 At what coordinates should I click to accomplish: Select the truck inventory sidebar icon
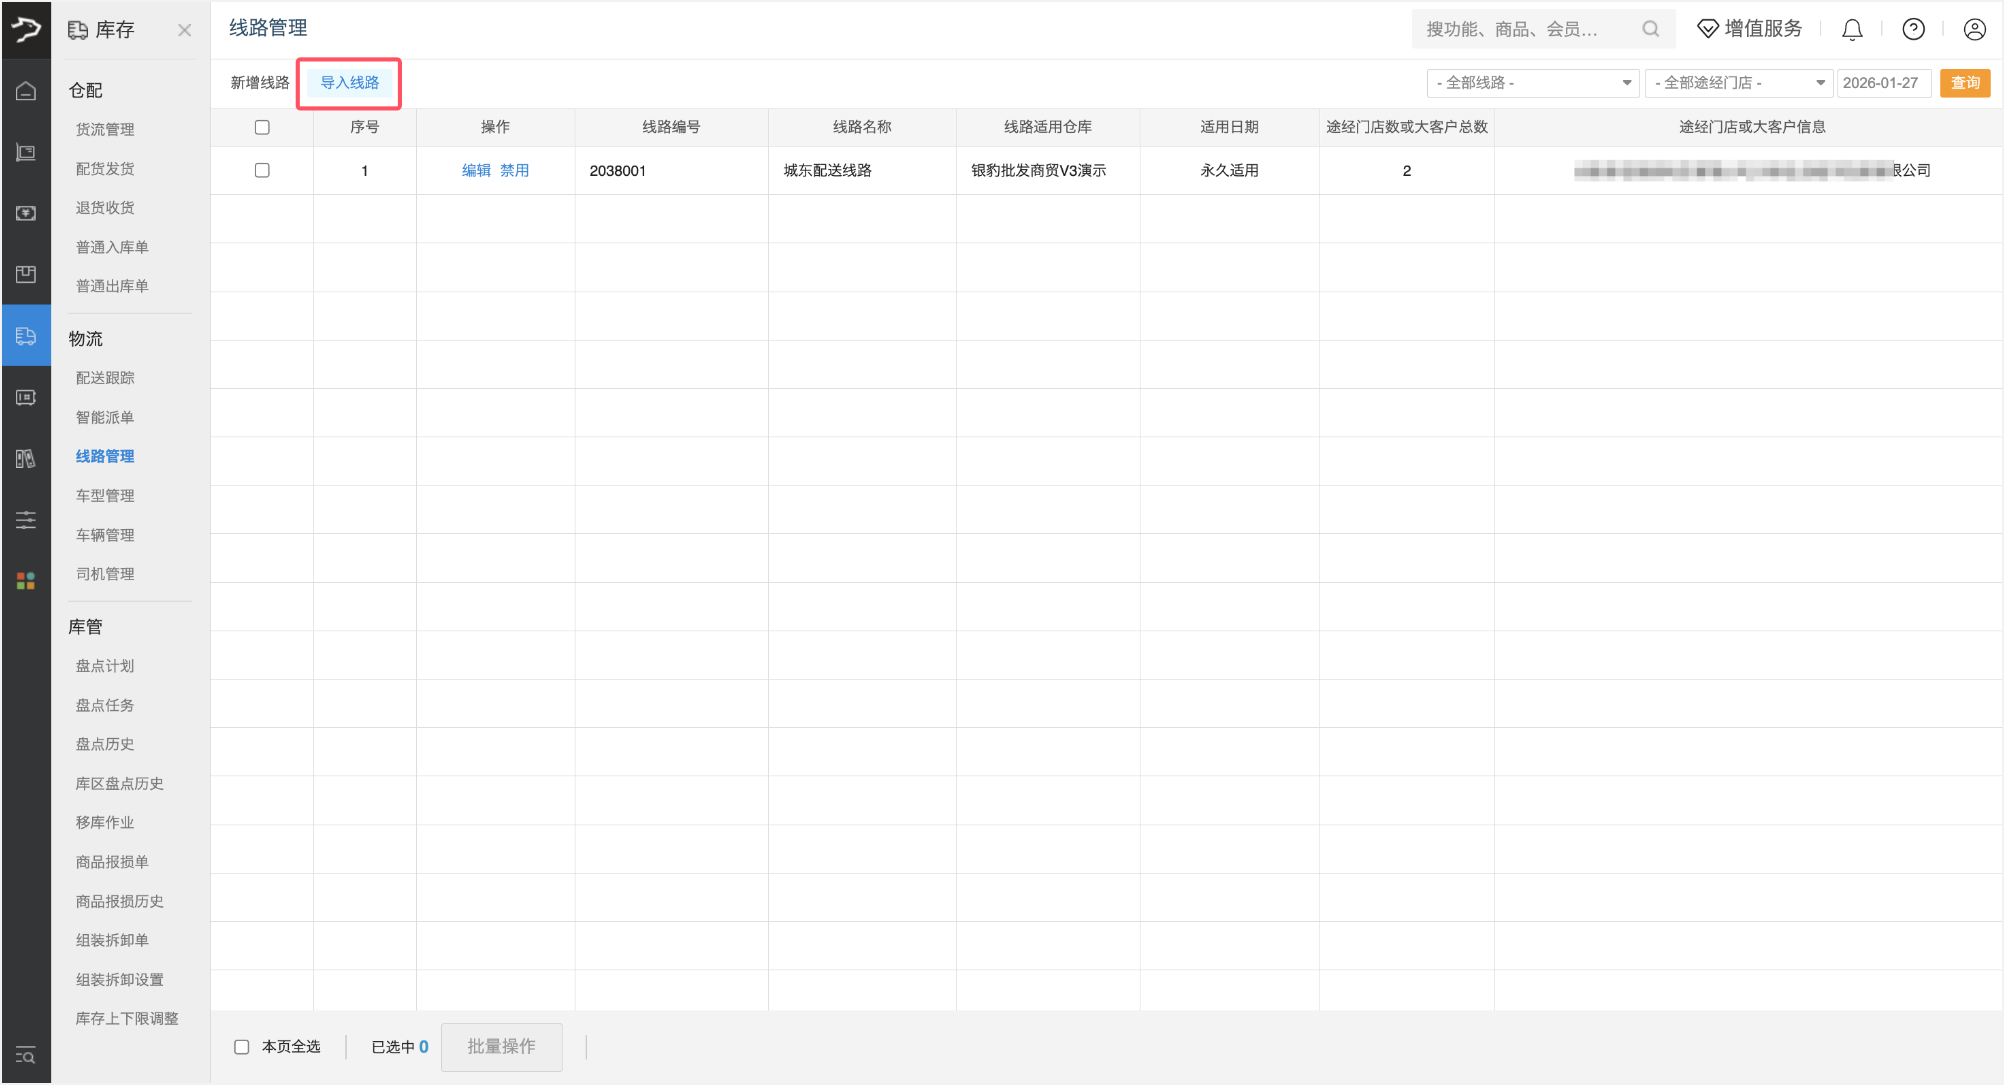point(26,336)
